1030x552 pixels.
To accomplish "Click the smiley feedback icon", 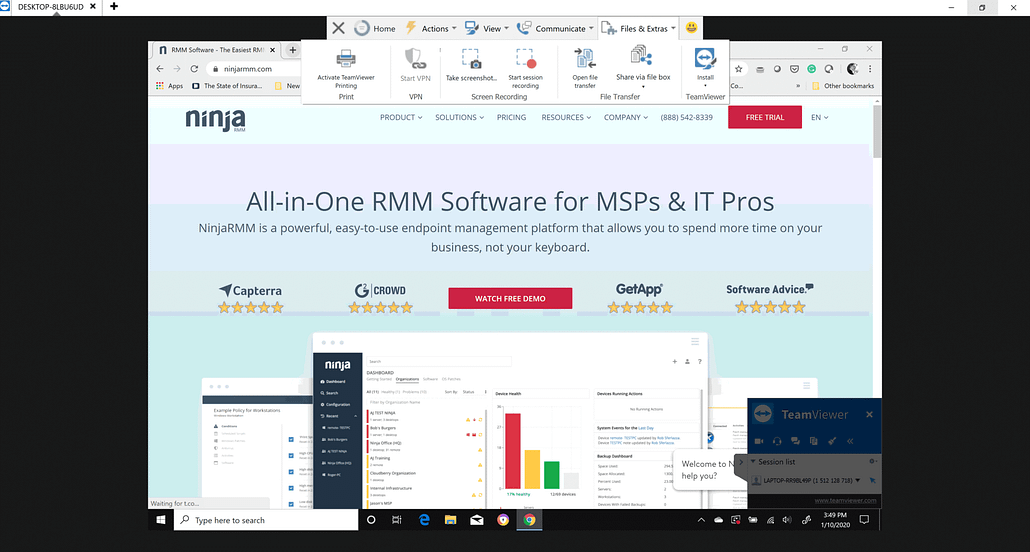I will click(x=691, y=28).
